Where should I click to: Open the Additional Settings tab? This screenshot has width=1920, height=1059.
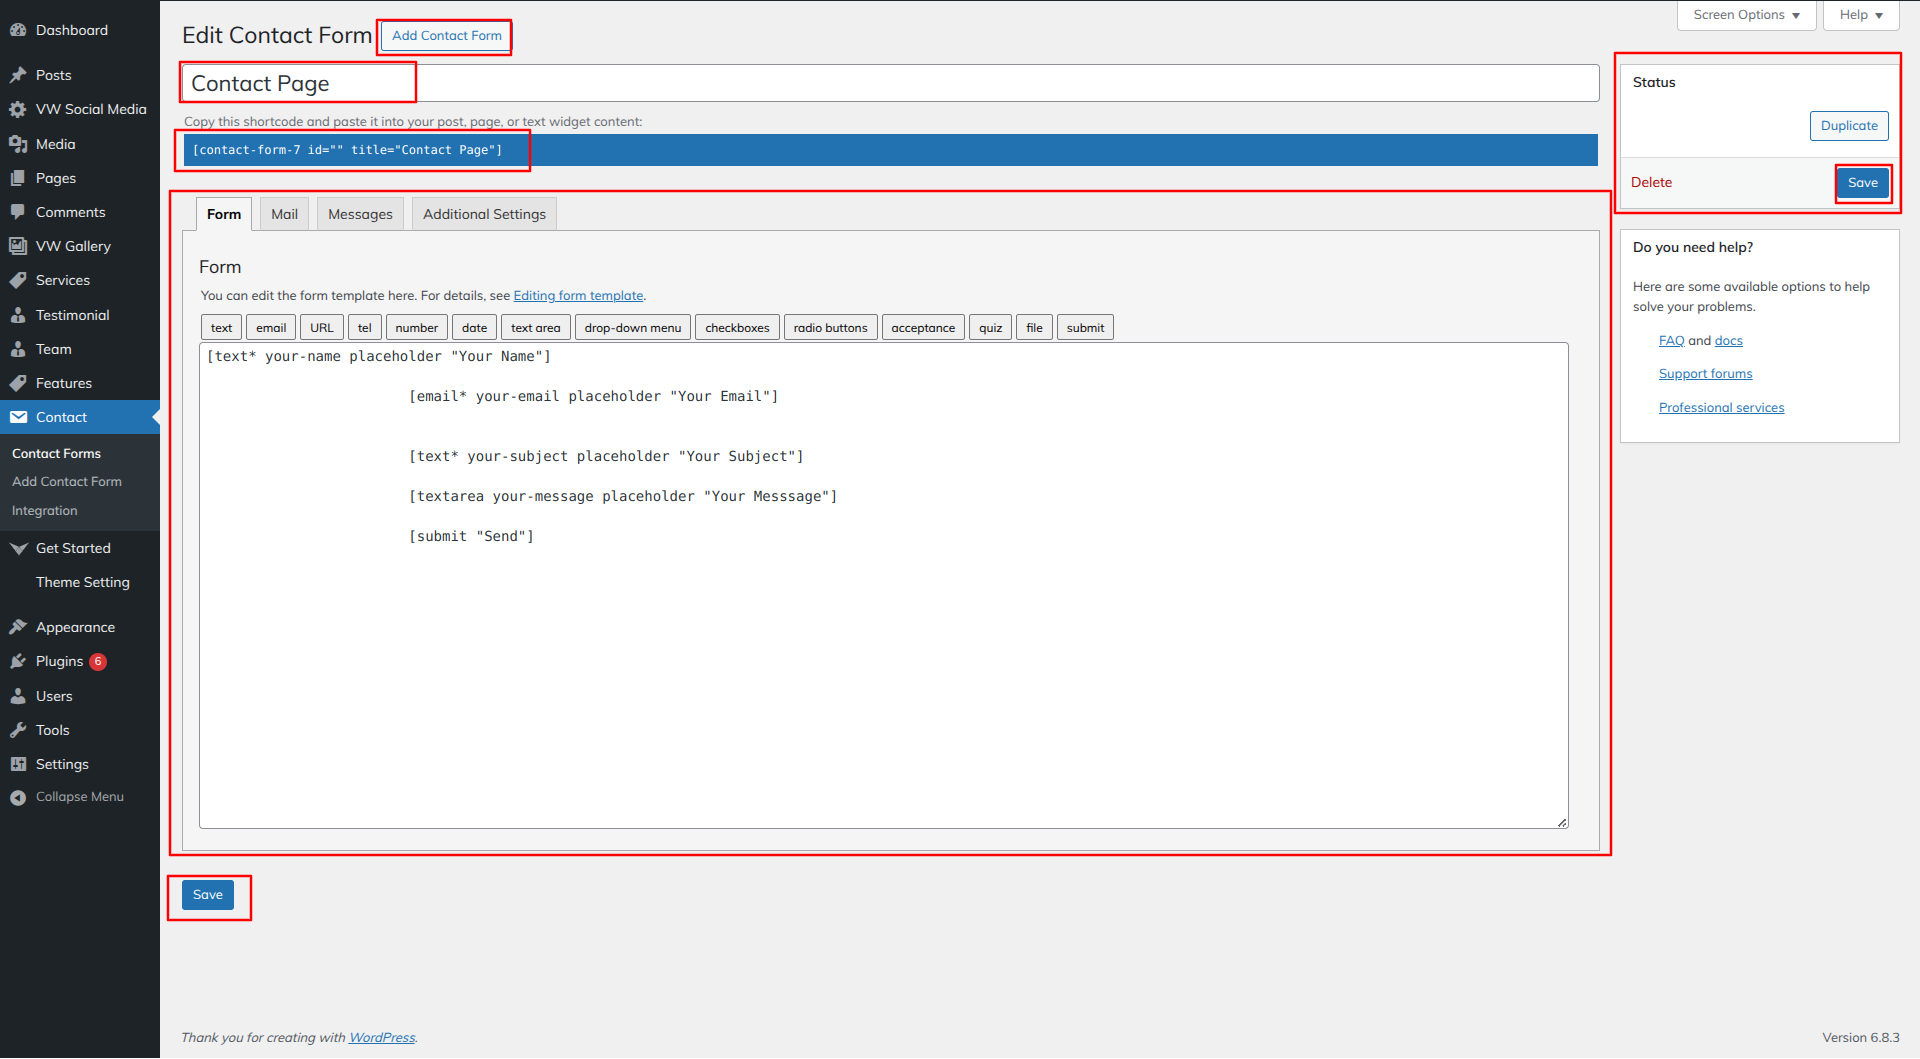click(484, 214)
